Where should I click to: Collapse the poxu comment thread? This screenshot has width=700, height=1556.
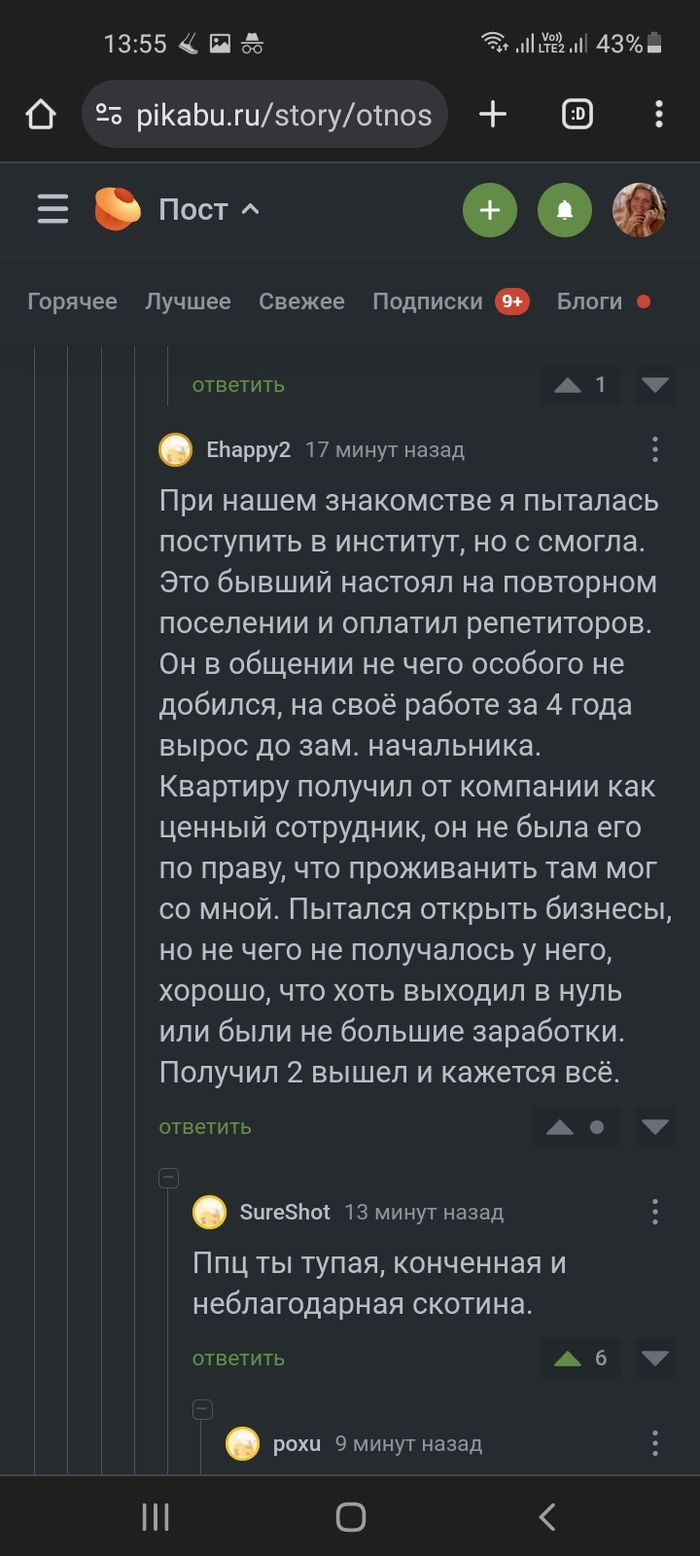click(202, 1410)
